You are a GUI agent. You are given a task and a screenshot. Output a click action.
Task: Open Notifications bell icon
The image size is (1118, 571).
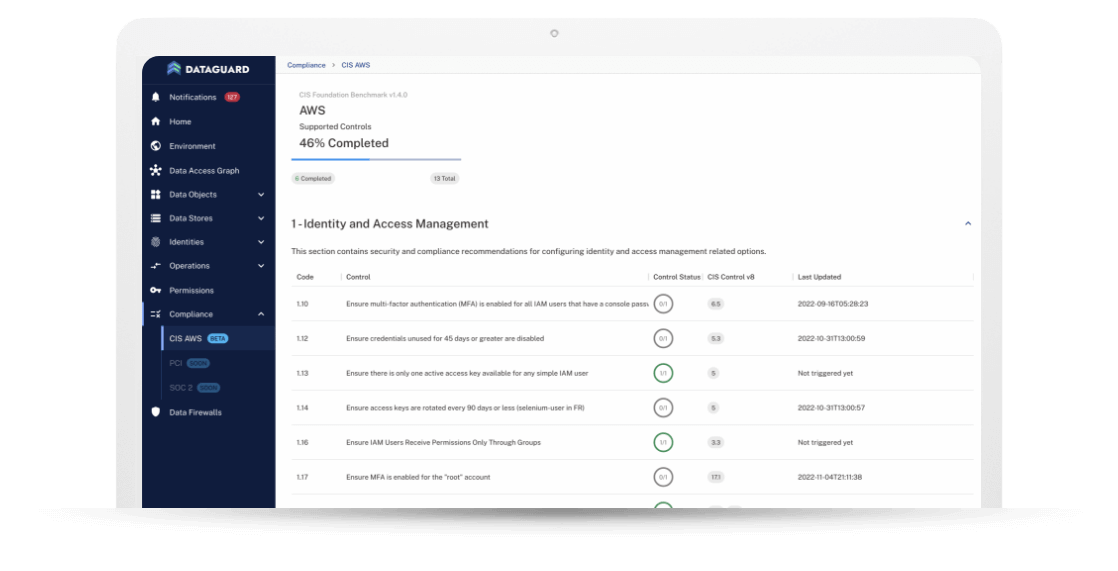(155, 97)
